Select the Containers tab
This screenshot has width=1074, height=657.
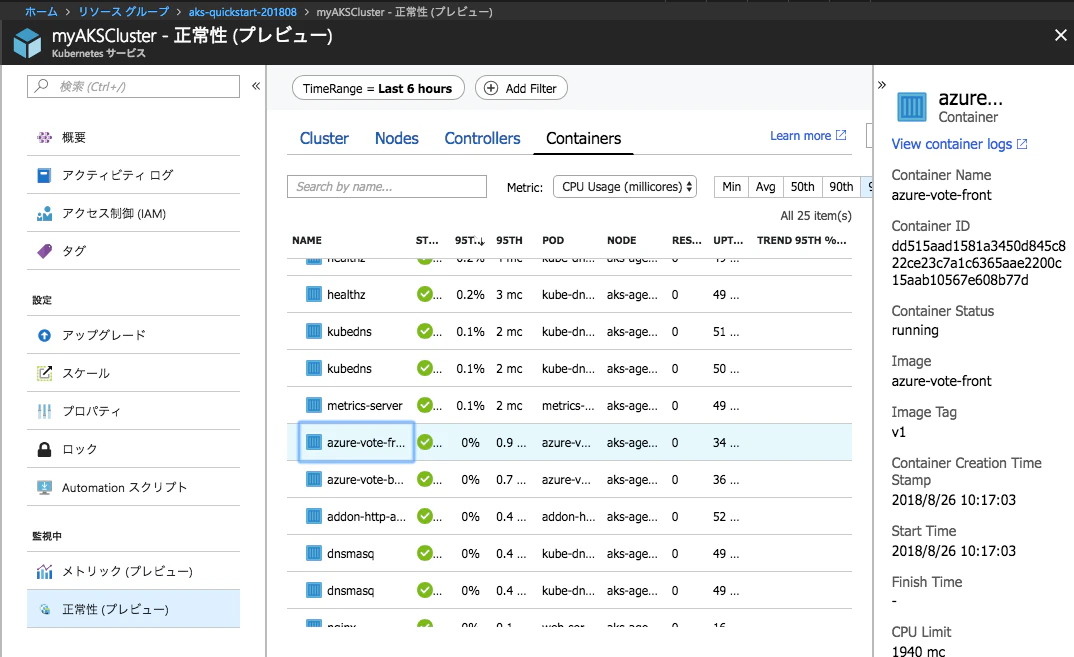coord(584,138)
